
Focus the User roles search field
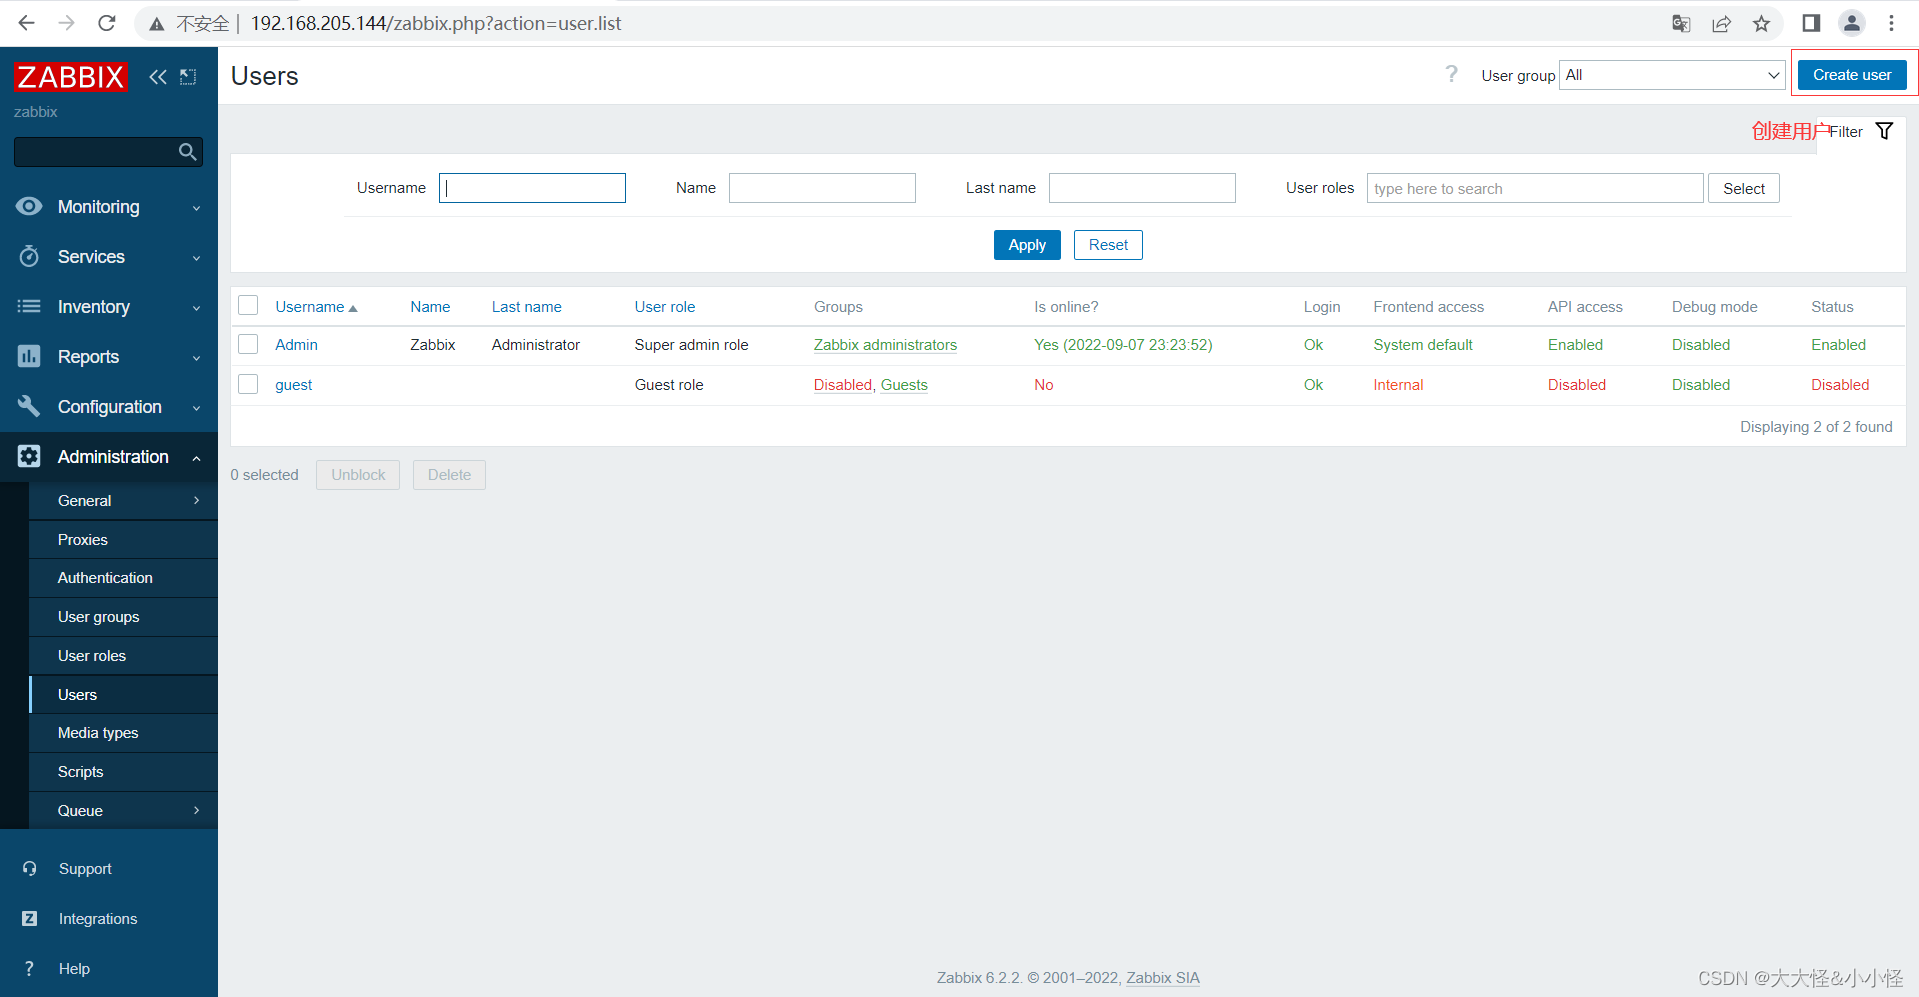[x=1535, y=188]
